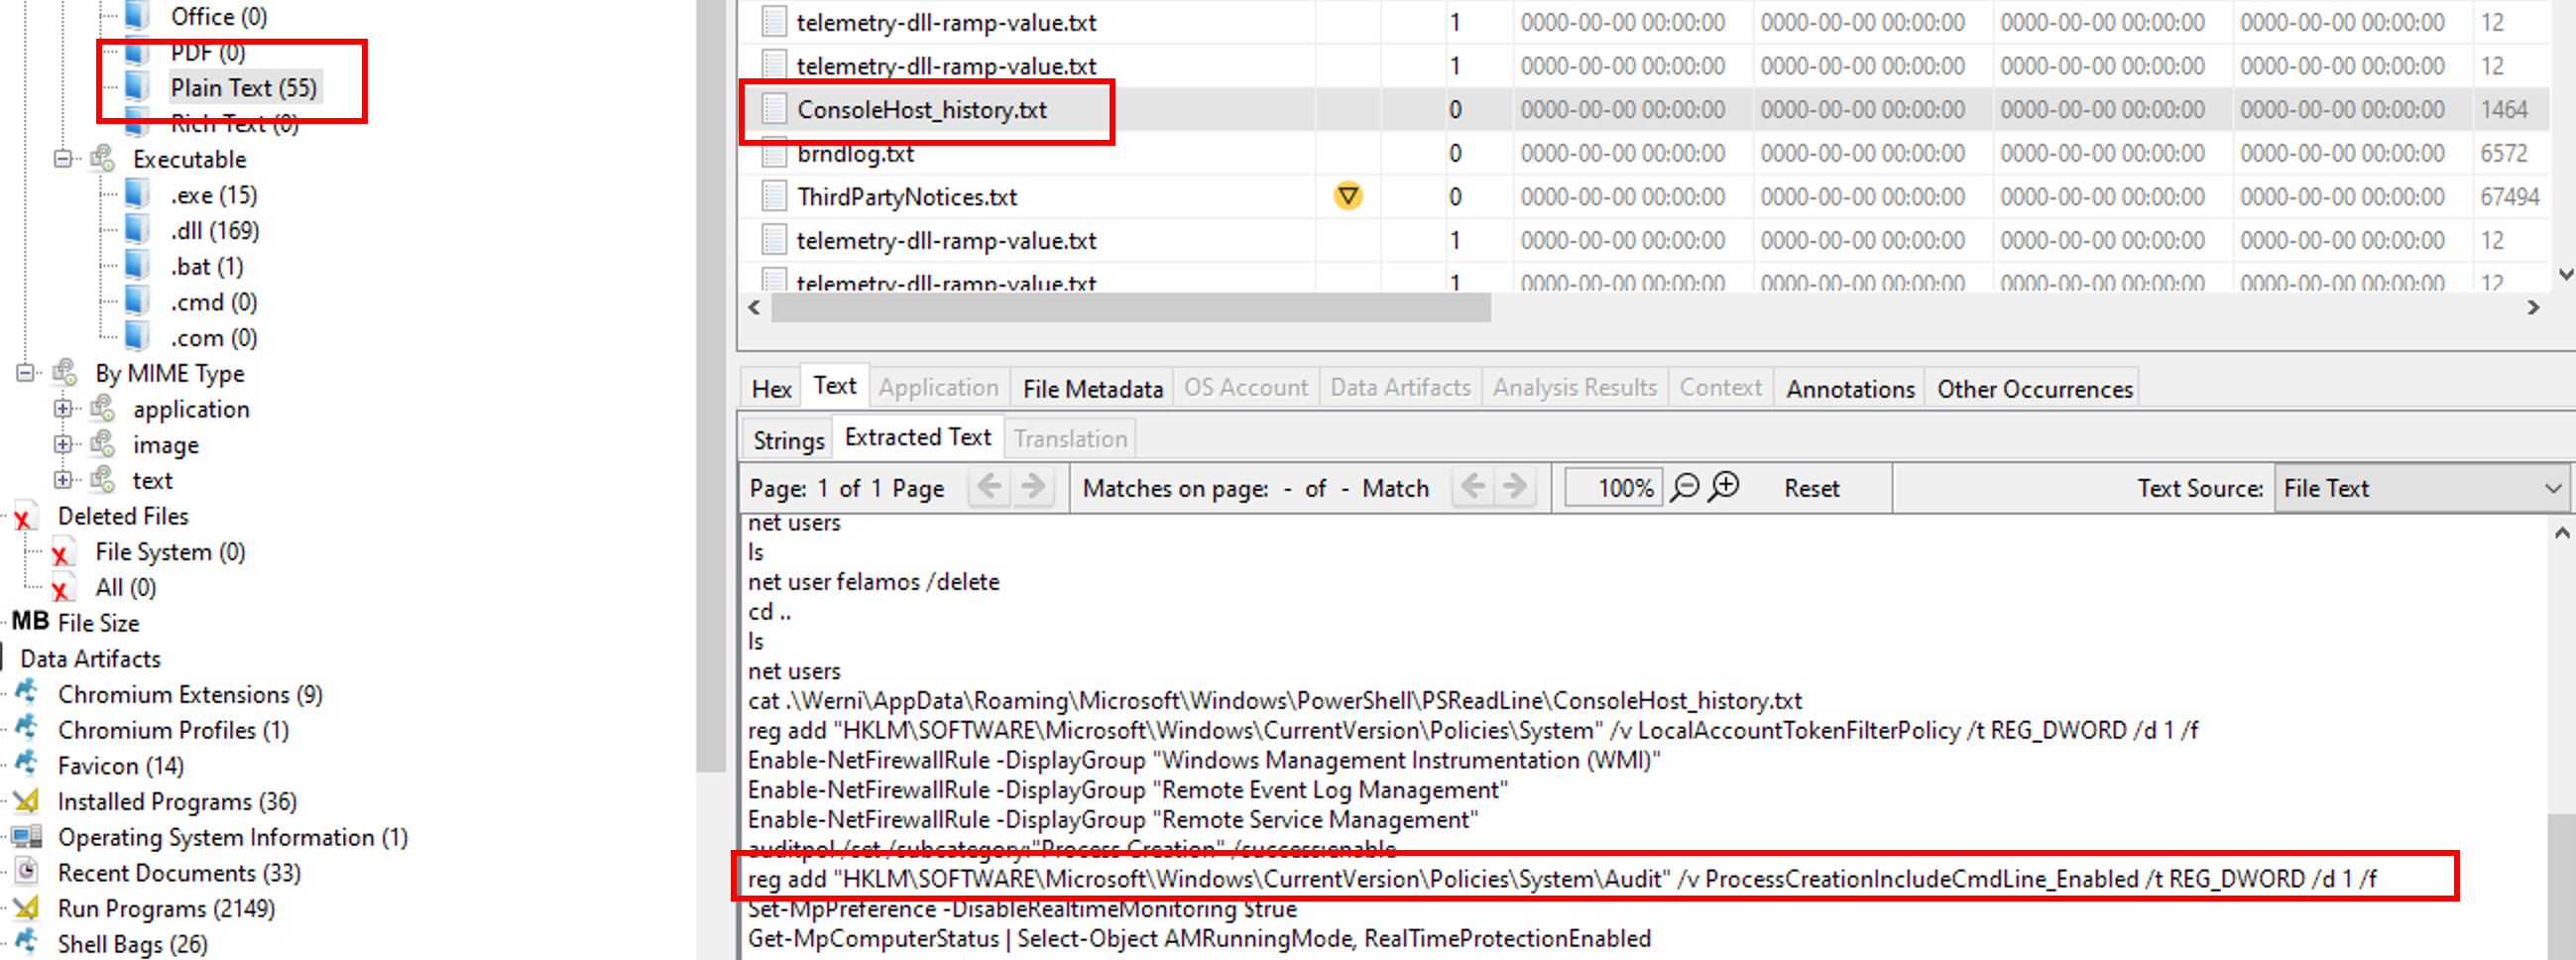Screen dimensions: 2576x960
Task: Click the yellow warning icon beside ThirdPartyNotices.txt
Action: click(x=1348, y=196)
